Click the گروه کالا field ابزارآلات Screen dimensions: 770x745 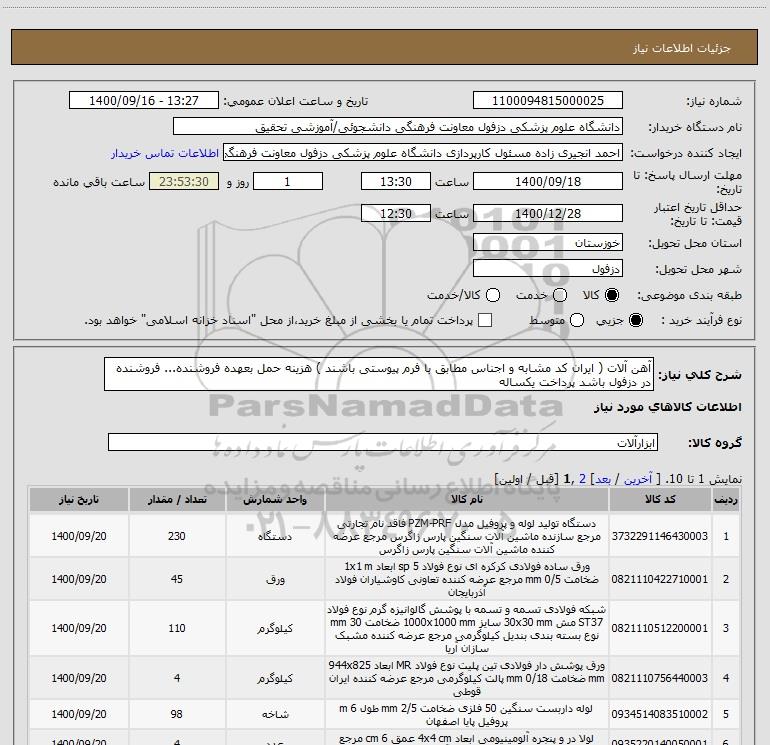click(x=383, y=442)
